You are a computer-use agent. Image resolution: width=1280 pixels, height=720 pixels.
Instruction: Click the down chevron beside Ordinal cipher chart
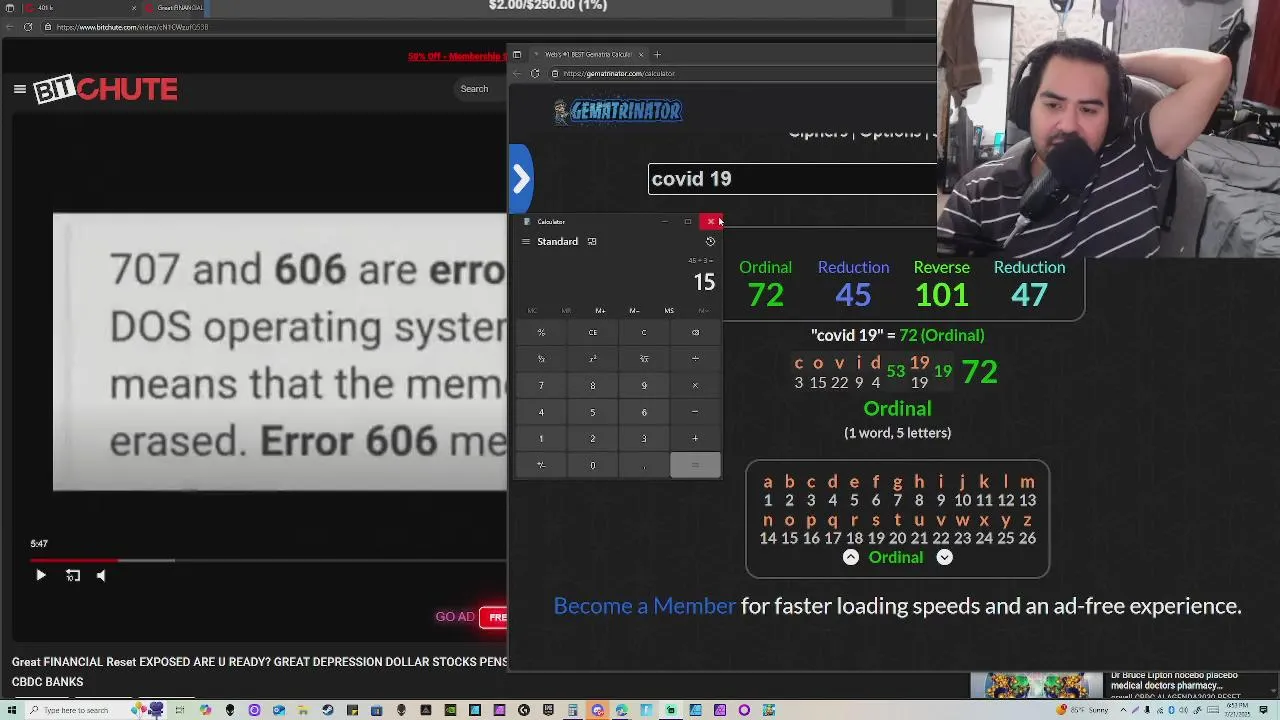point(944,557)
